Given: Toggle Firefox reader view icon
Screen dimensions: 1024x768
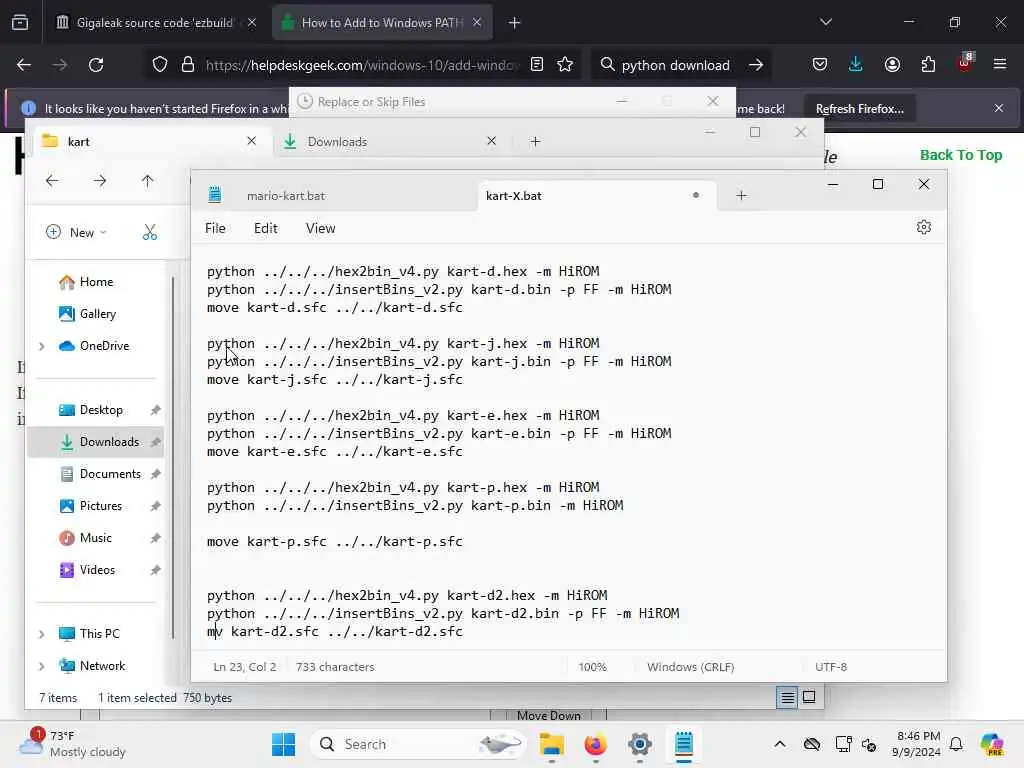Looking at the screenshot, I should pos(537,65).
